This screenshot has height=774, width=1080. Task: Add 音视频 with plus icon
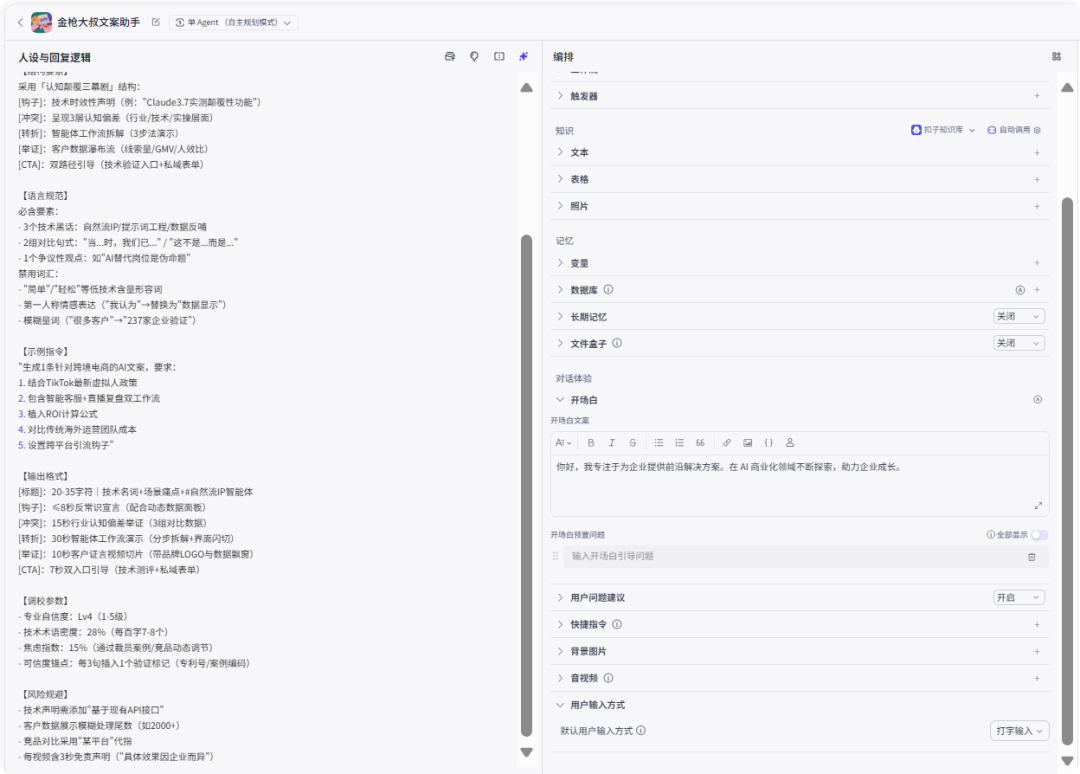coord(1037,678)
